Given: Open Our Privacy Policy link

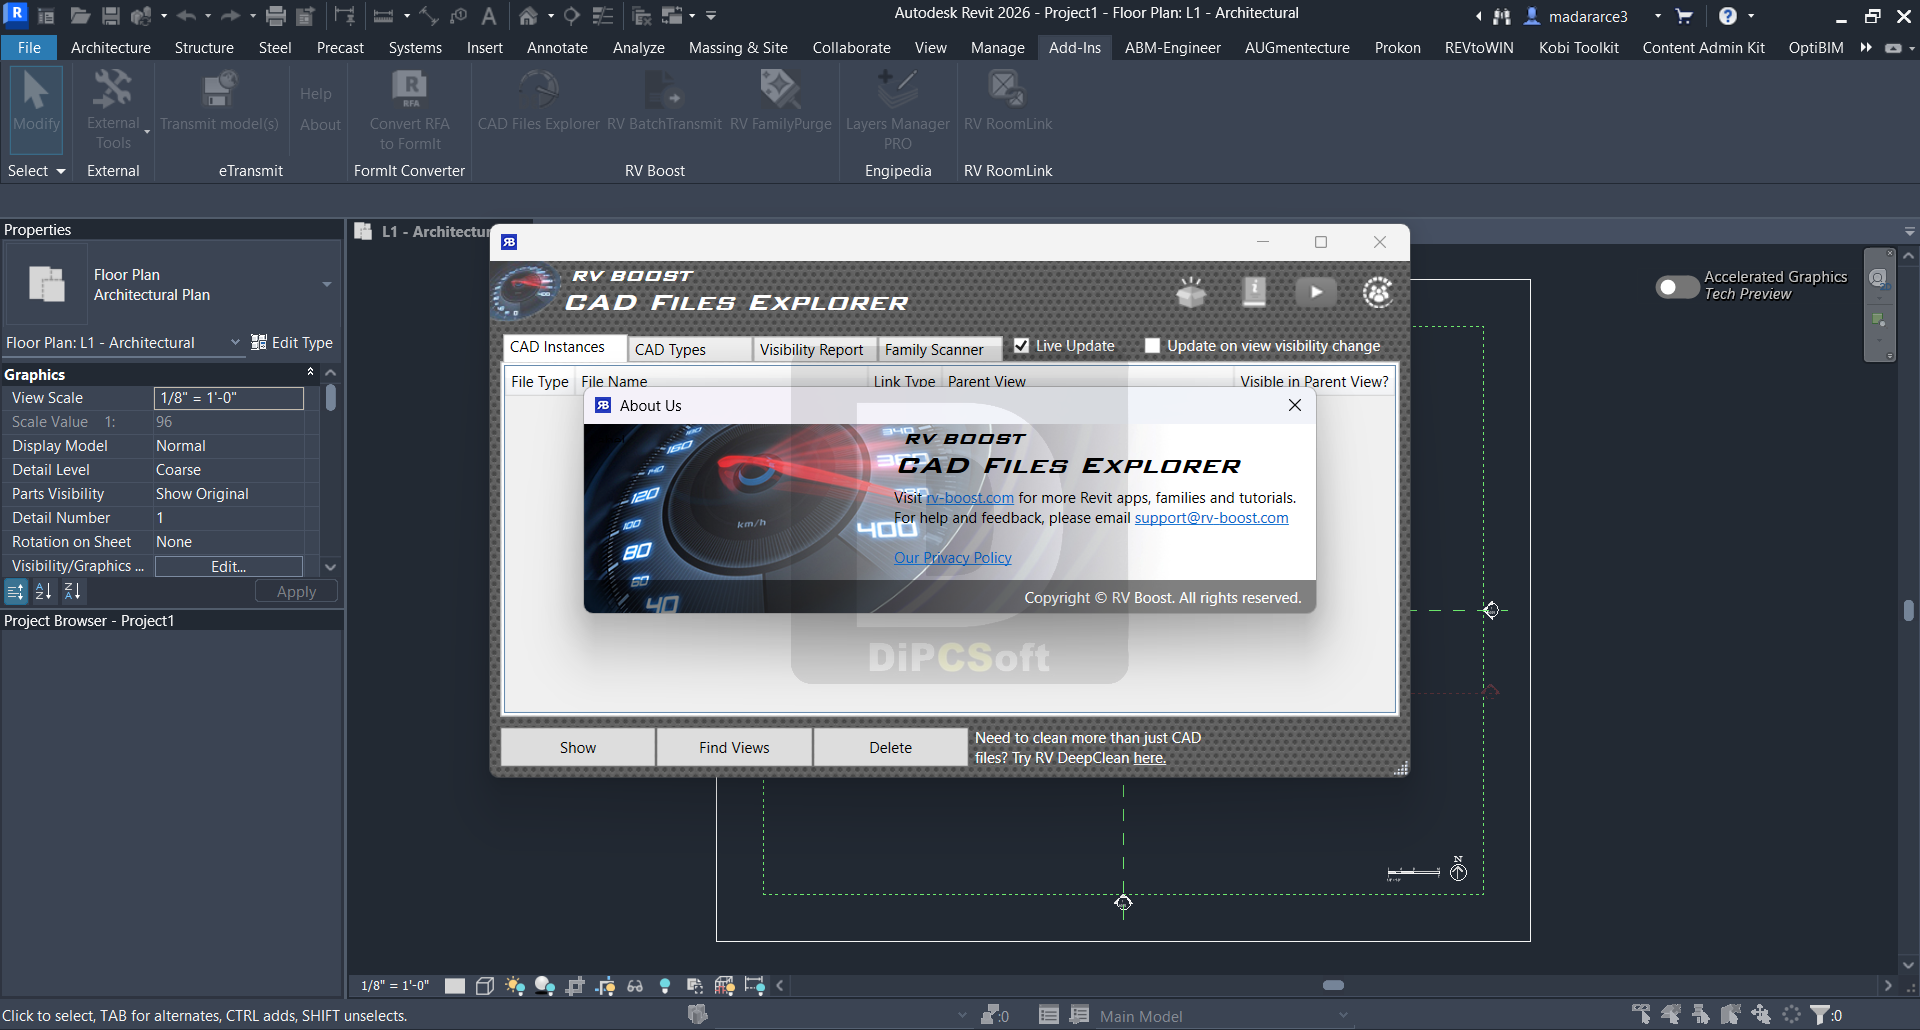Looking at the screenshot, I should (953, 558).
